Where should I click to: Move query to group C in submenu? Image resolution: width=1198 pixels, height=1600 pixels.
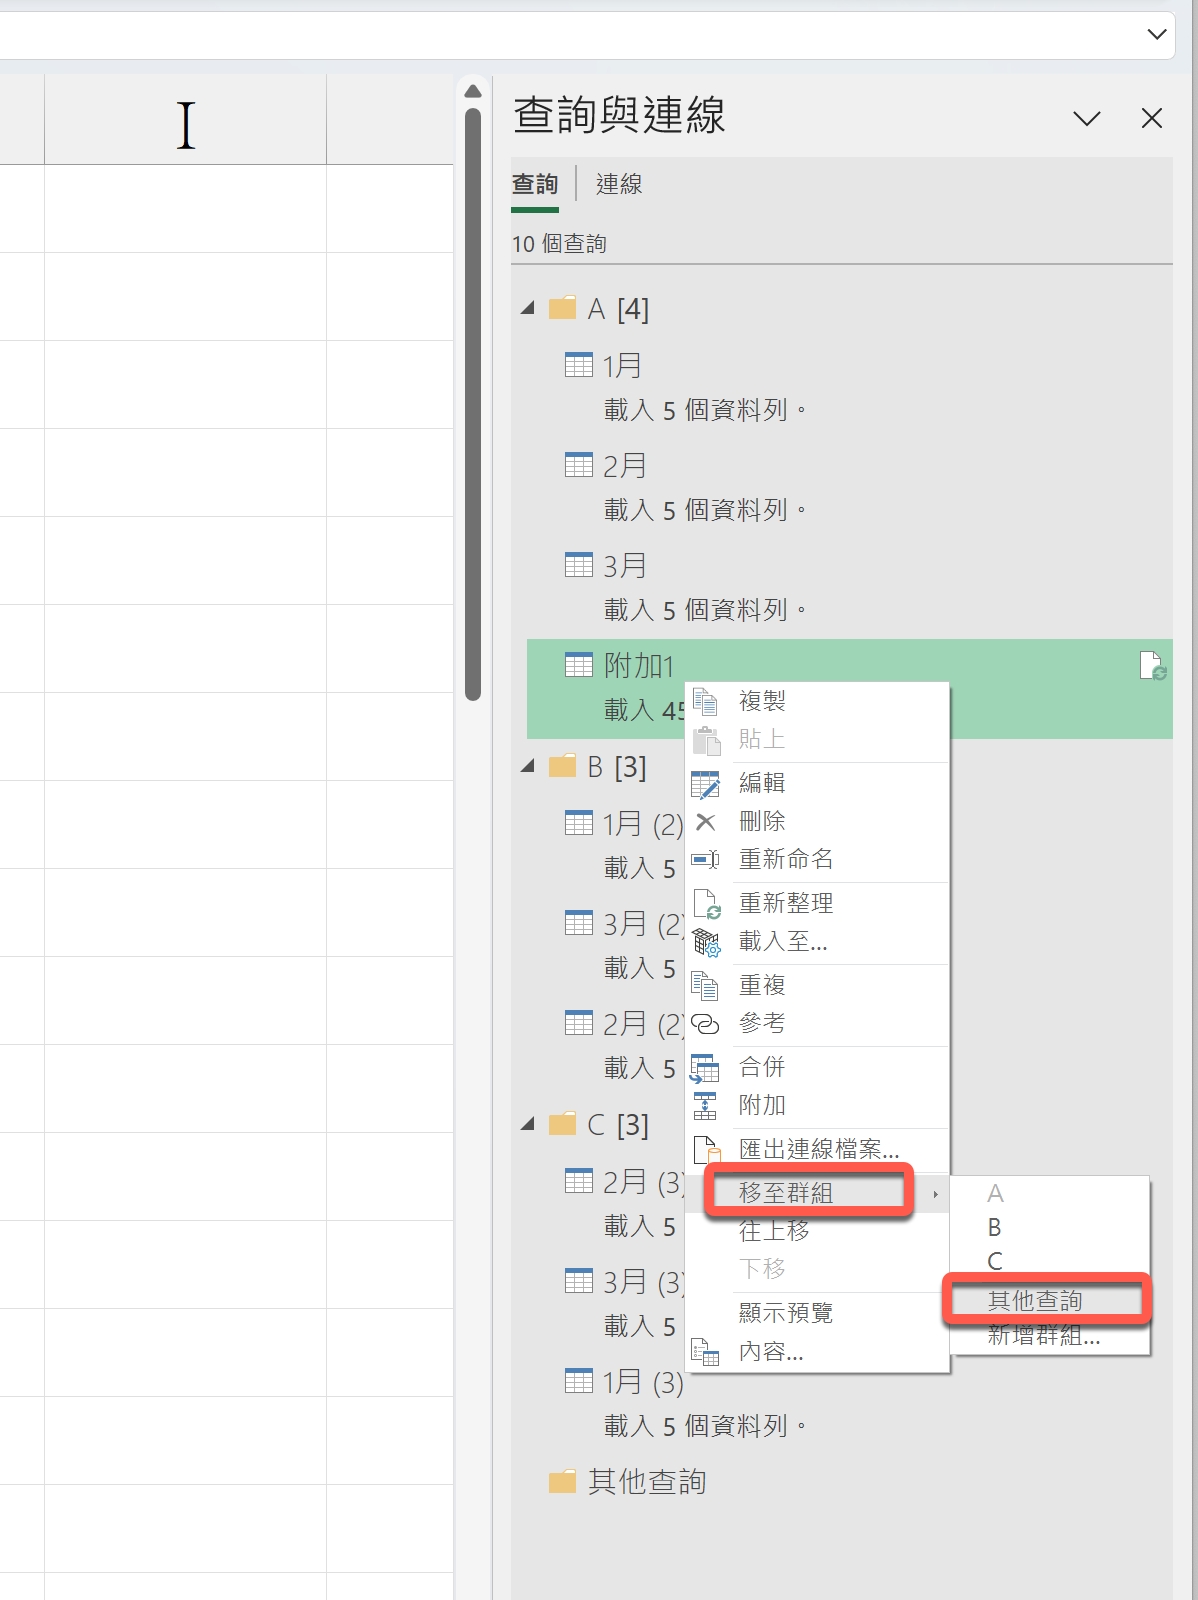(x=995, y=1262)
